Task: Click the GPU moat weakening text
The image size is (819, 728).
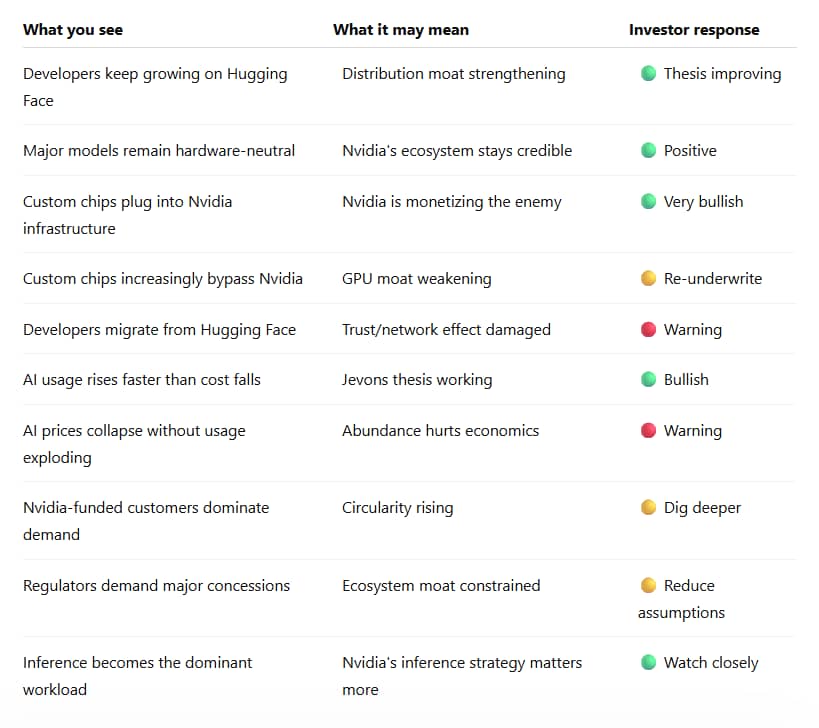Action: (416, 279)
